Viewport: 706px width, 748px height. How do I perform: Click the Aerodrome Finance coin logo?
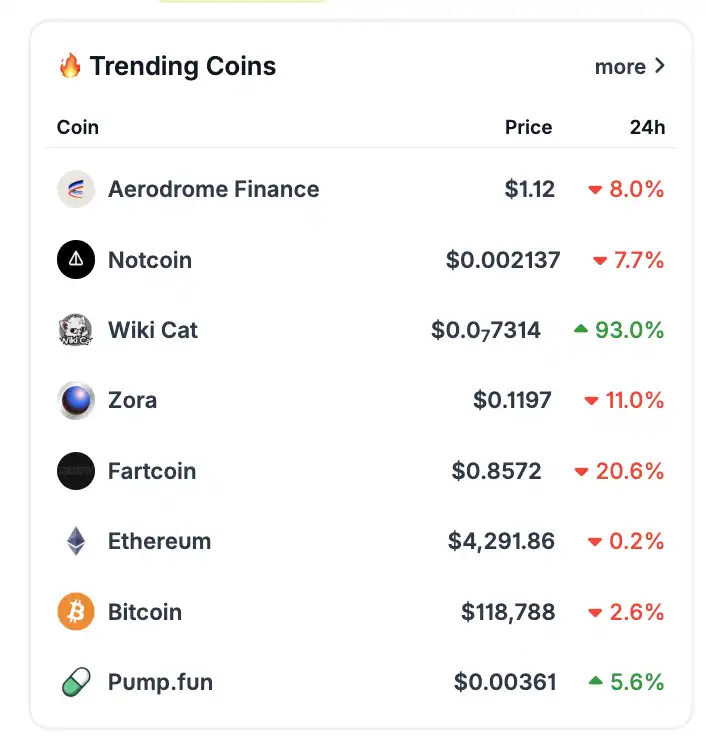tap(76, 189)
